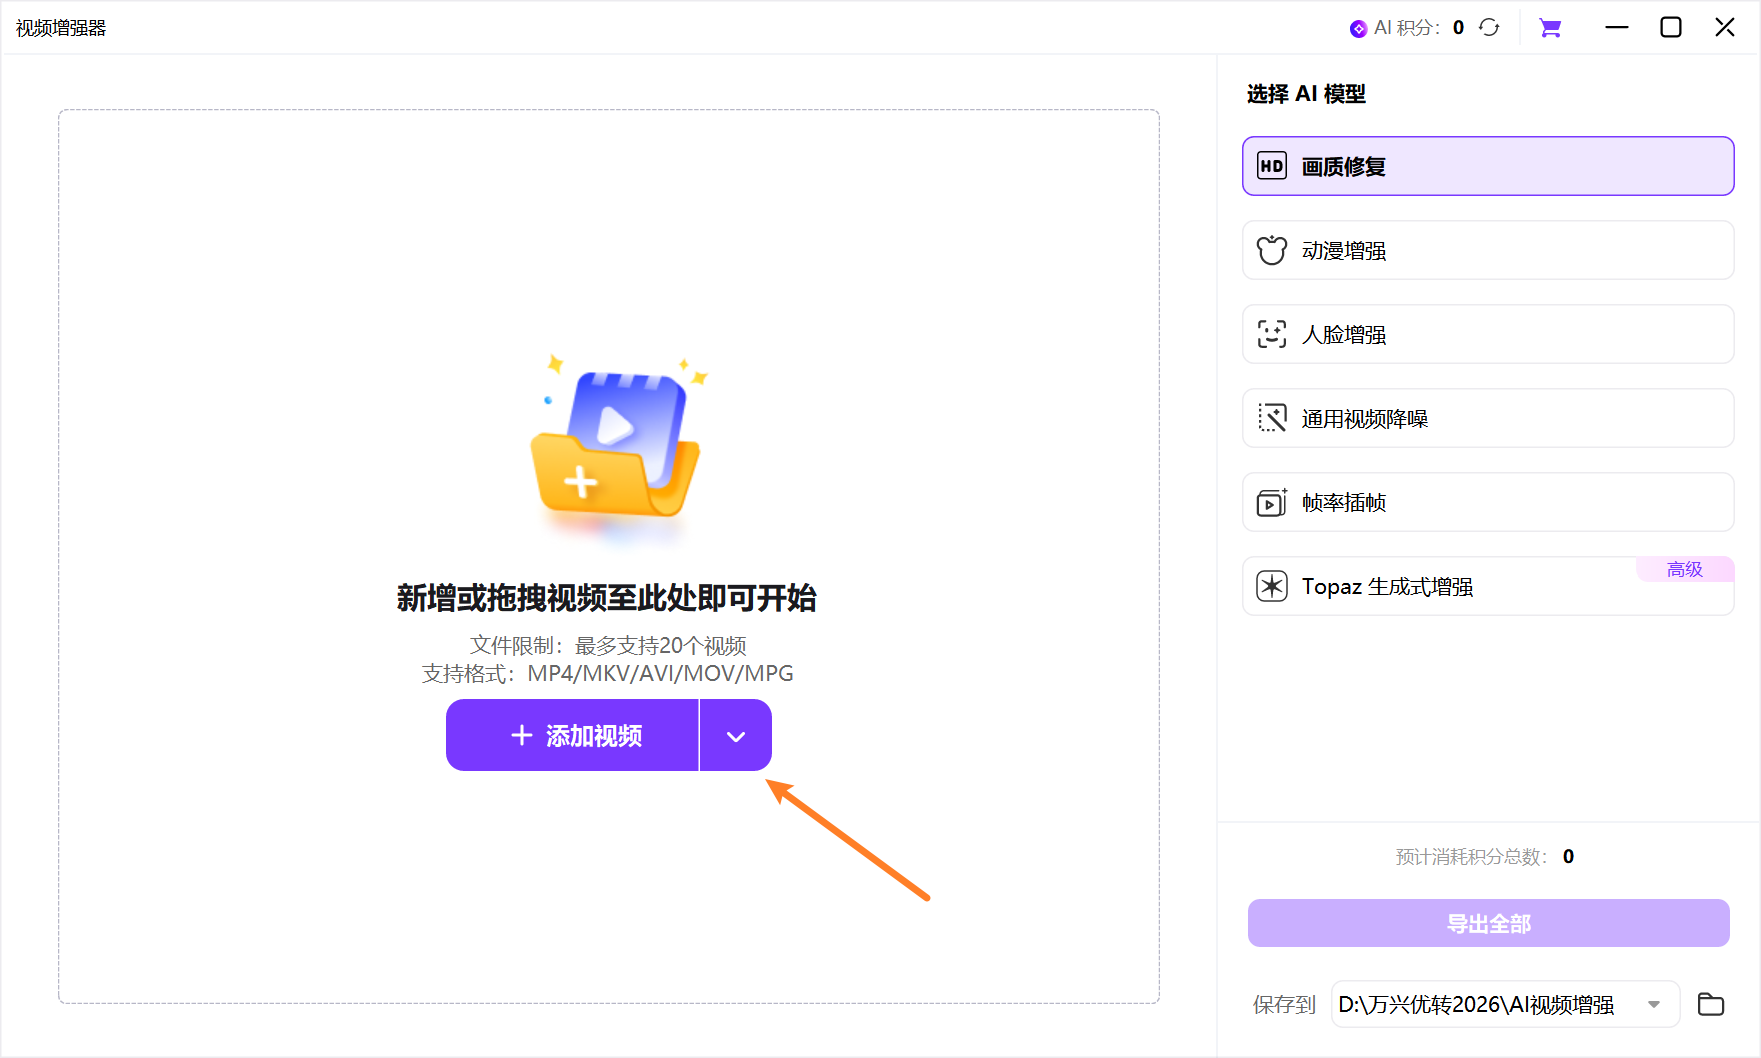Screen dimensions: 1761x1058
Task: Click the anime icon next to 动漫增强
Action: click(1271, 250)
